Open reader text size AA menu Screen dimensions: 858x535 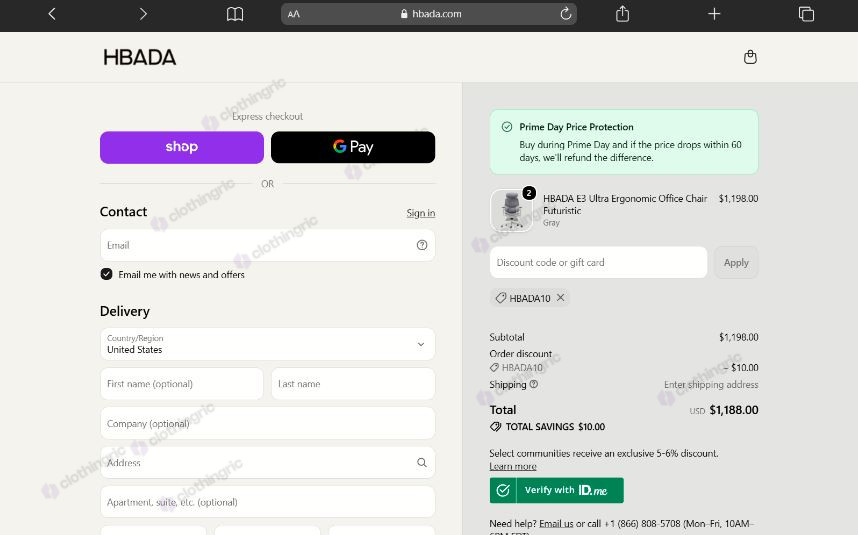click(x=294, y=14)
